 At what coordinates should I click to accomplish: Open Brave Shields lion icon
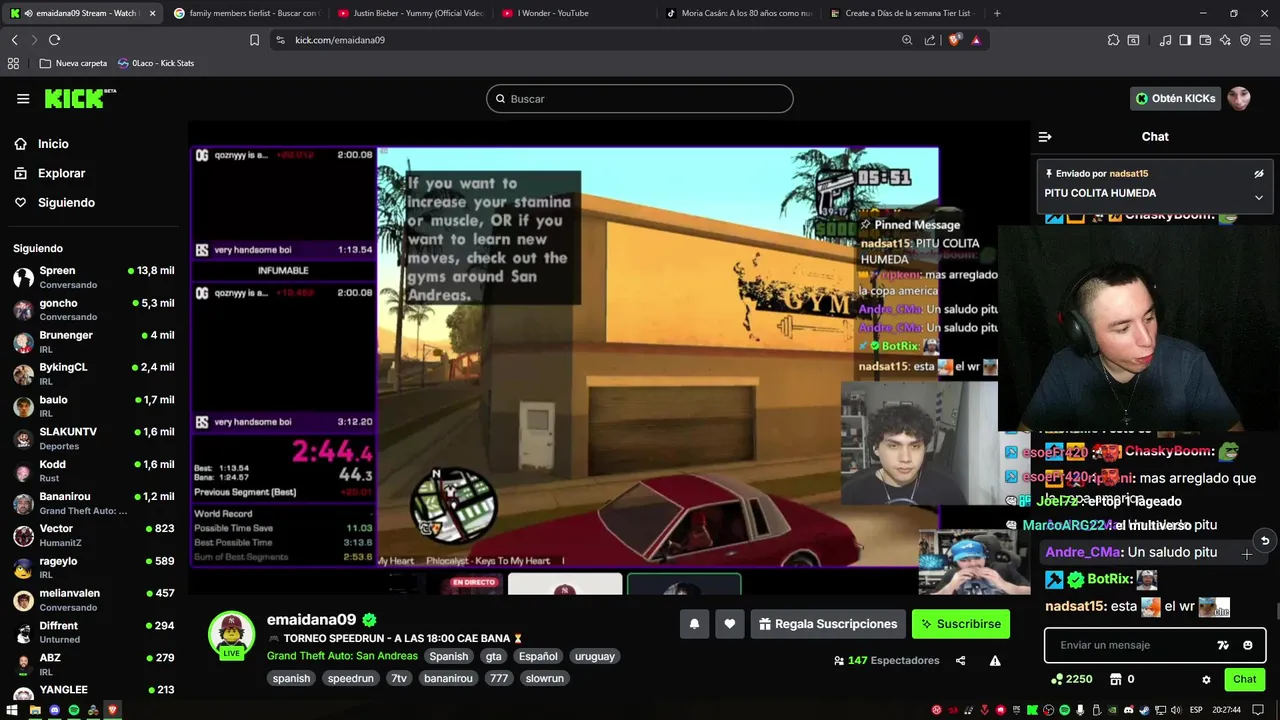pyautogui.click(x=954, y=40)
